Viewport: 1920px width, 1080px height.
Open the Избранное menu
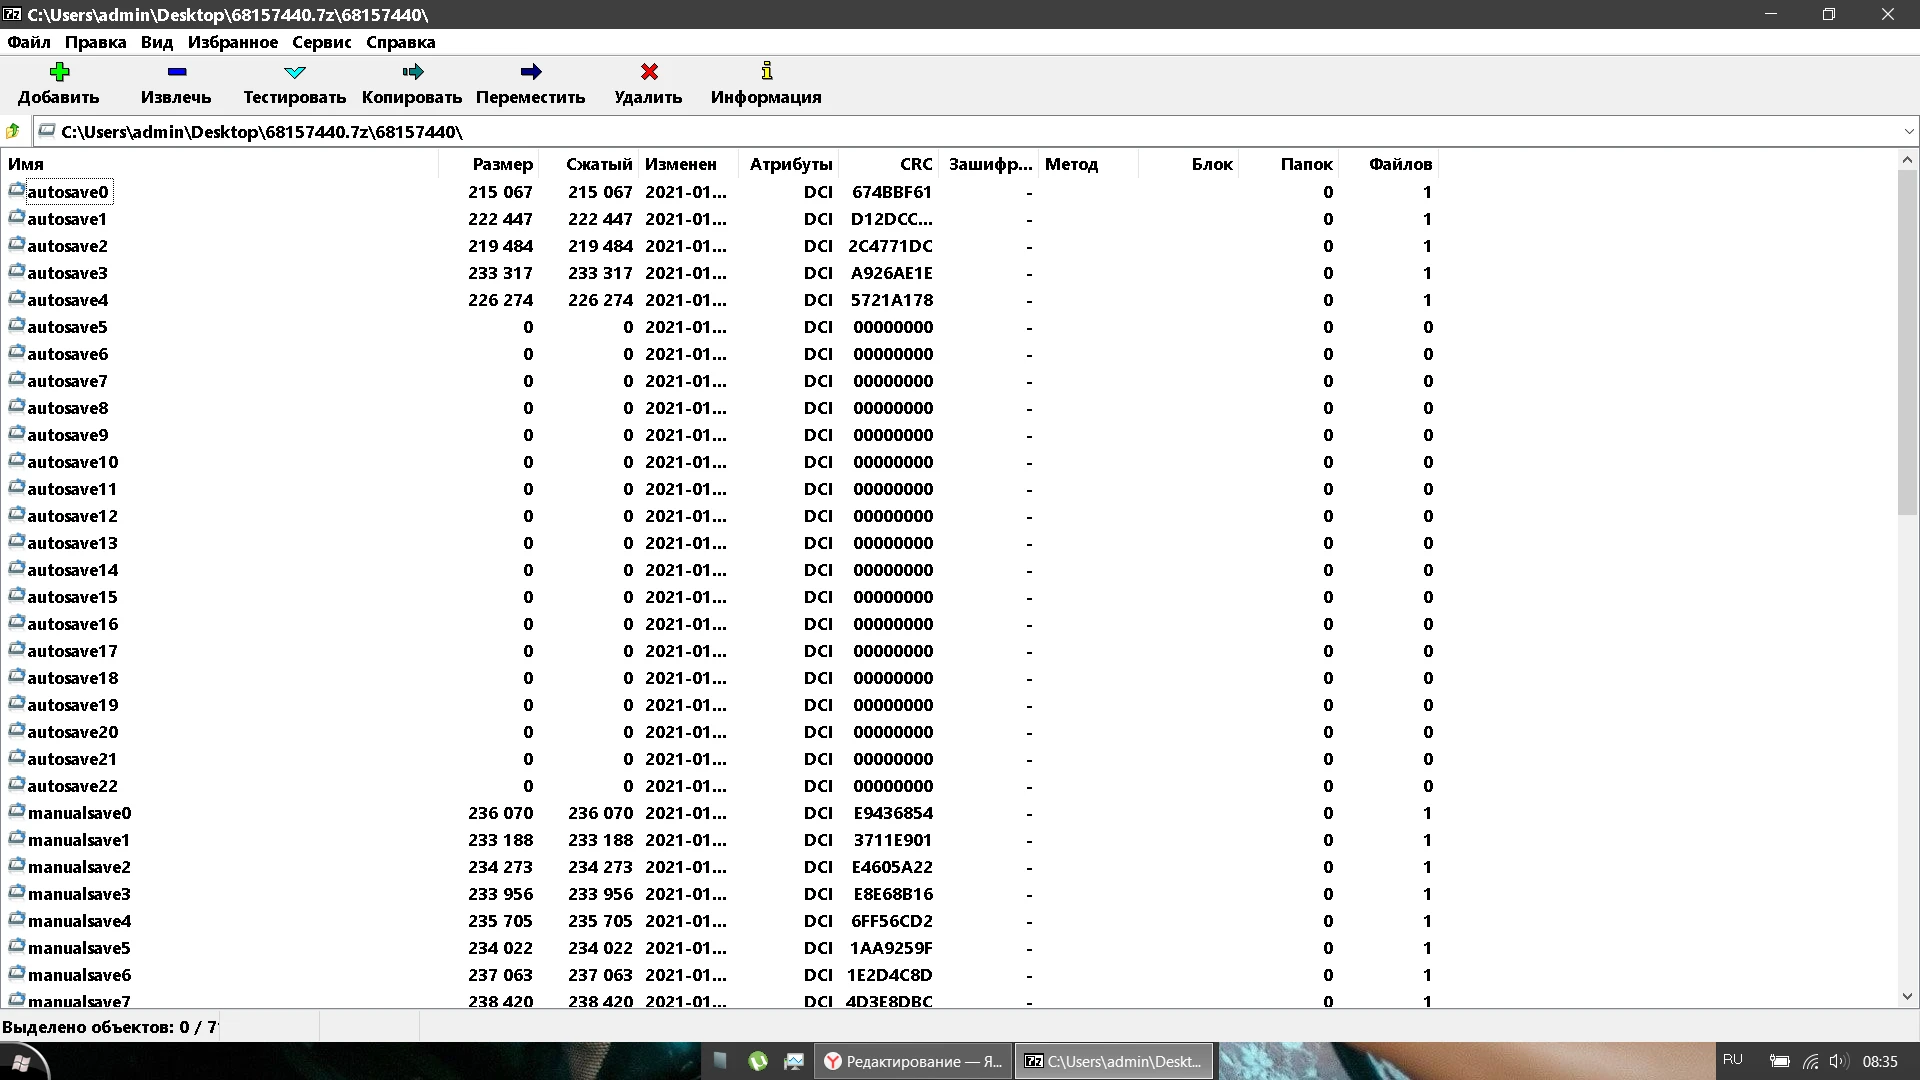coord(232,42)
